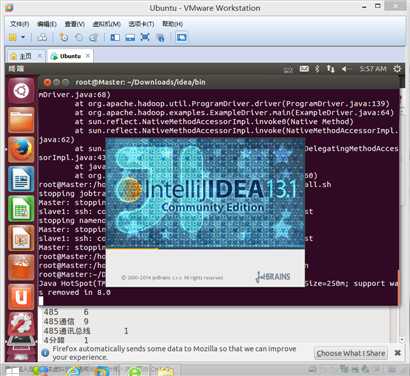Click the scrollbar down arrow in Firefox page
Screen dimensions: 410x376
pos(402,340)
